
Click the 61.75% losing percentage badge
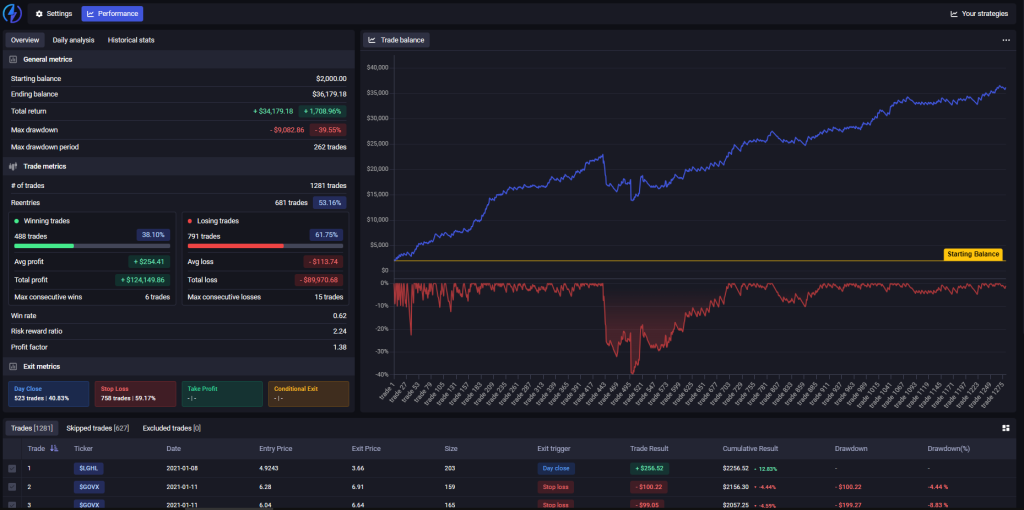tap(326, 235)
